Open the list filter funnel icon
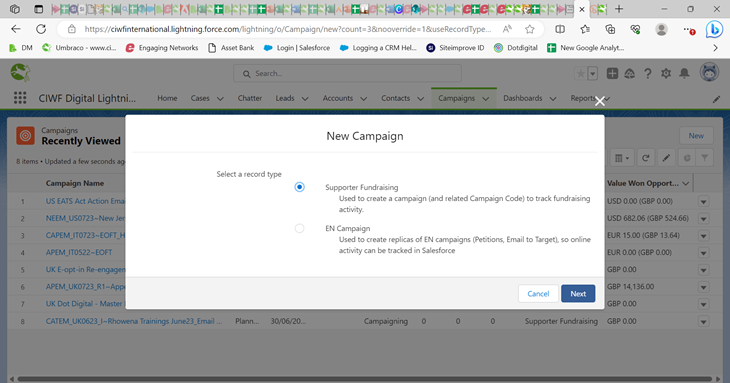 coord(704,158)
